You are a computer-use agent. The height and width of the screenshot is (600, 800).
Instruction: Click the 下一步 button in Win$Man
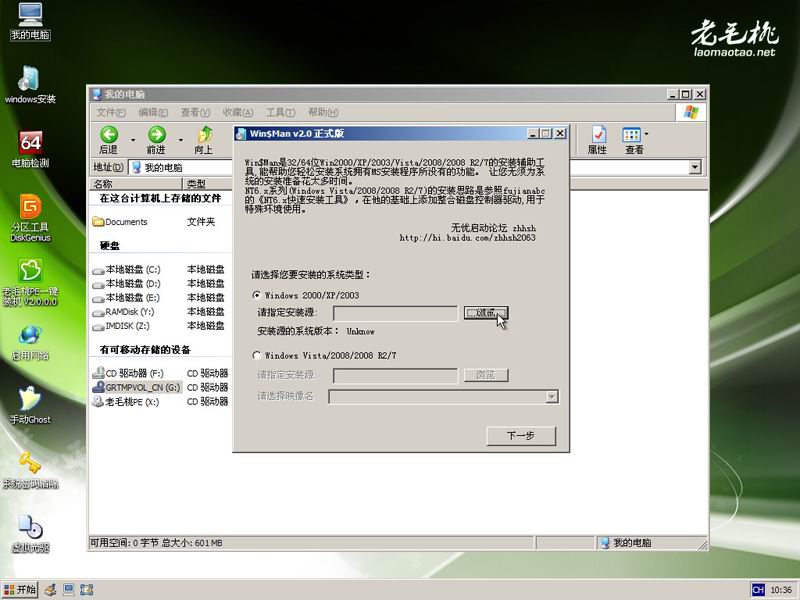pos(521,436)
